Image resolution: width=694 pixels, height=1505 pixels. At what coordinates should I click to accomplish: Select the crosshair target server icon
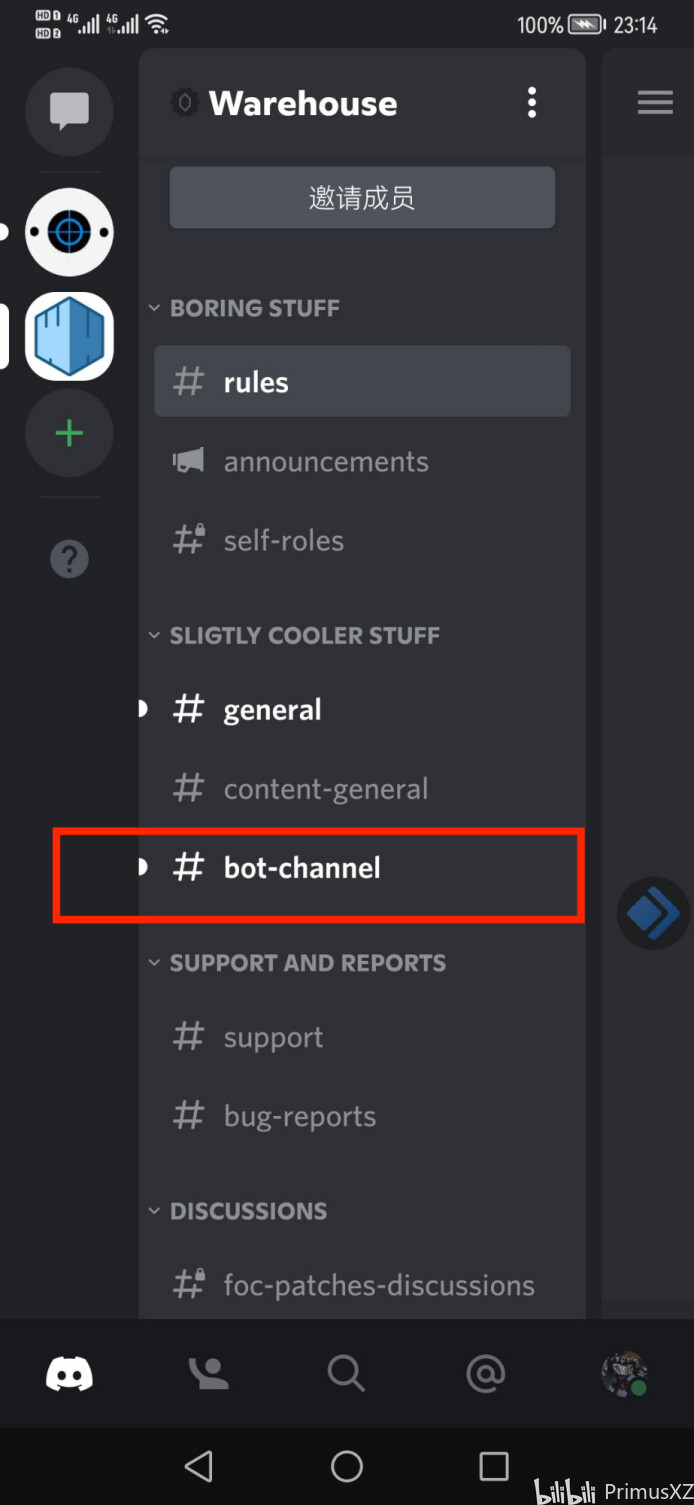click(x=69, y=232)
